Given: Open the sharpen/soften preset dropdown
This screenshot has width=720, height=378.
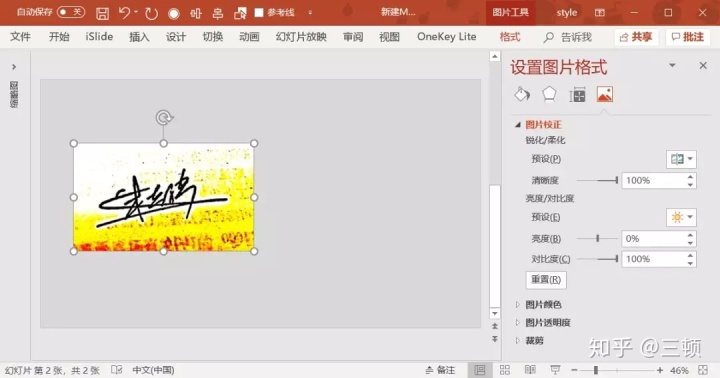Looking at the screenshot, I should pos(681,159).
